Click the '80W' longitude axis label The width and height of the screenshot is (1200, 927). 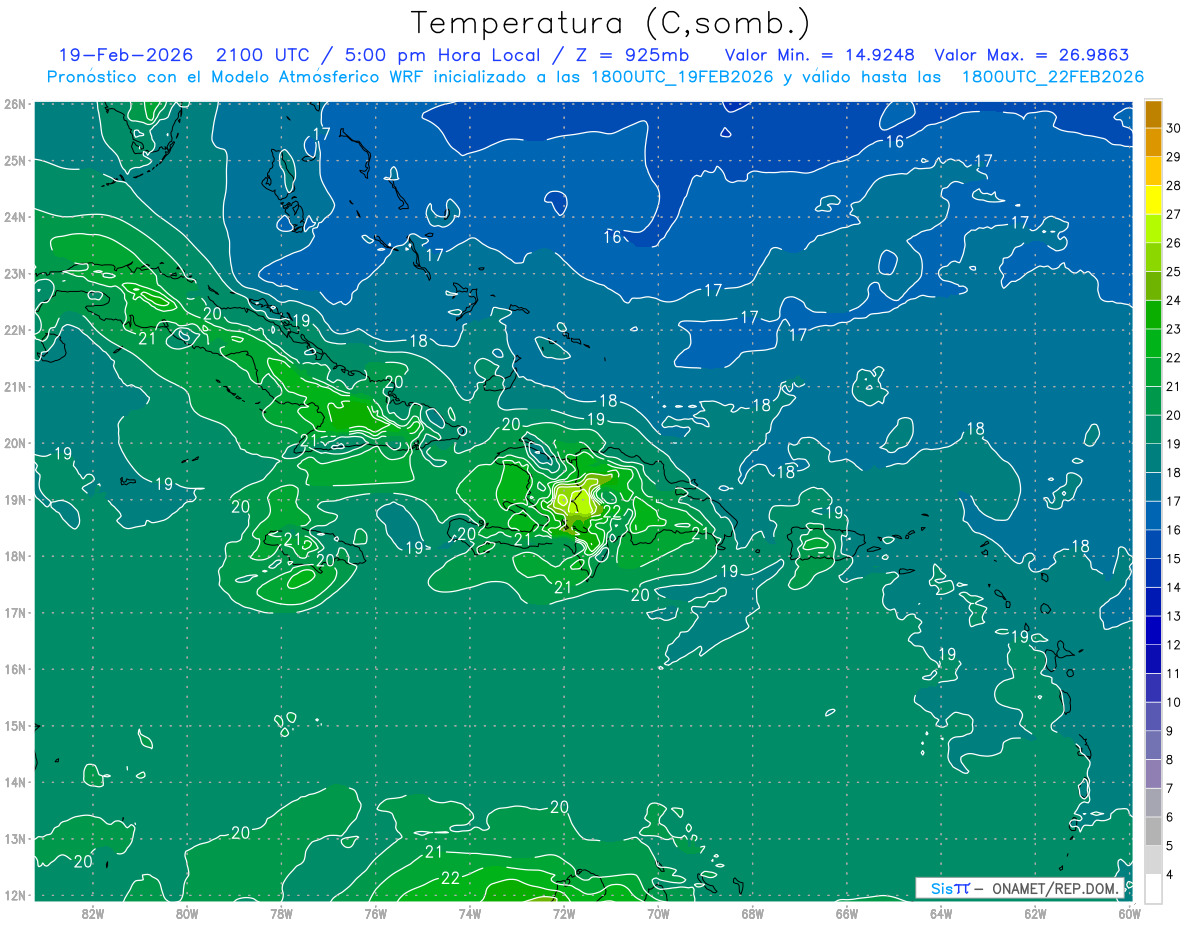(187, 913)
